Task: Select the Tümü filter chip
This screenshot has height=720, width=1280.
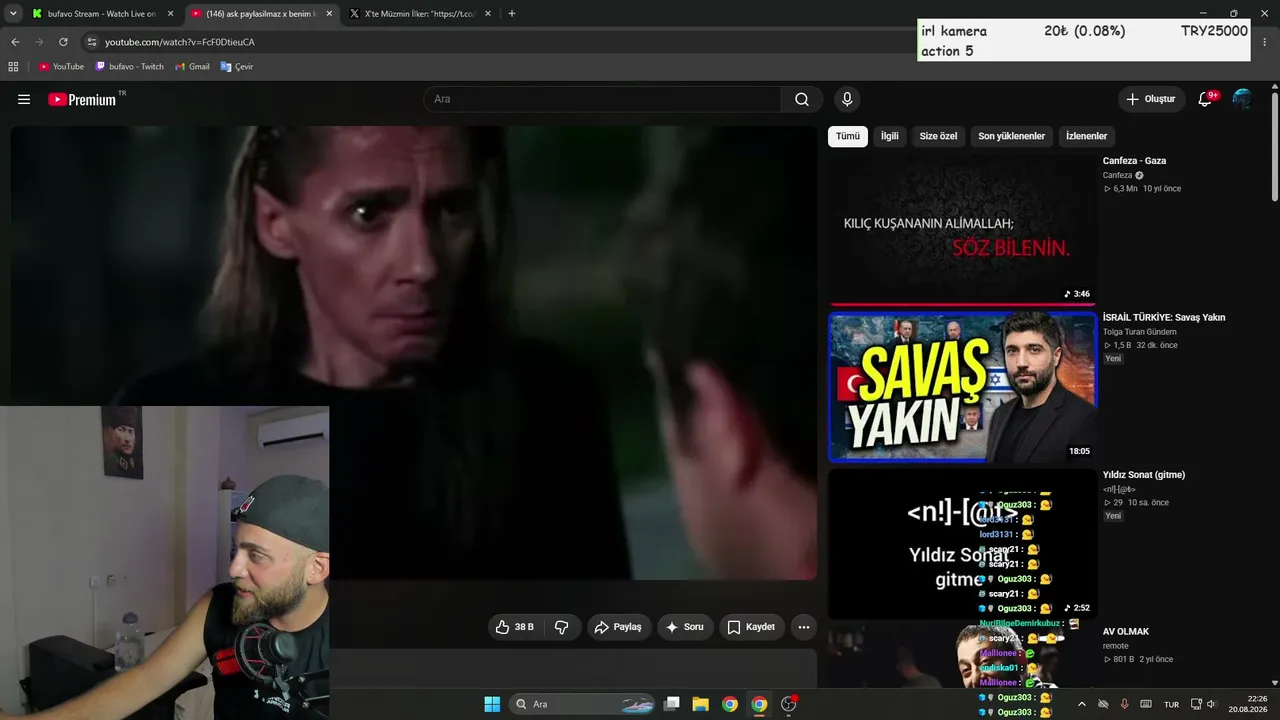Action: point(848,136)
